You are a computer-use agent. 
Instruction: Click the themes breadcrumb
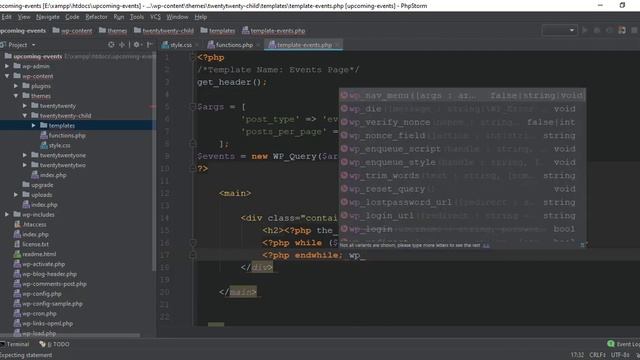coord(113,31)
